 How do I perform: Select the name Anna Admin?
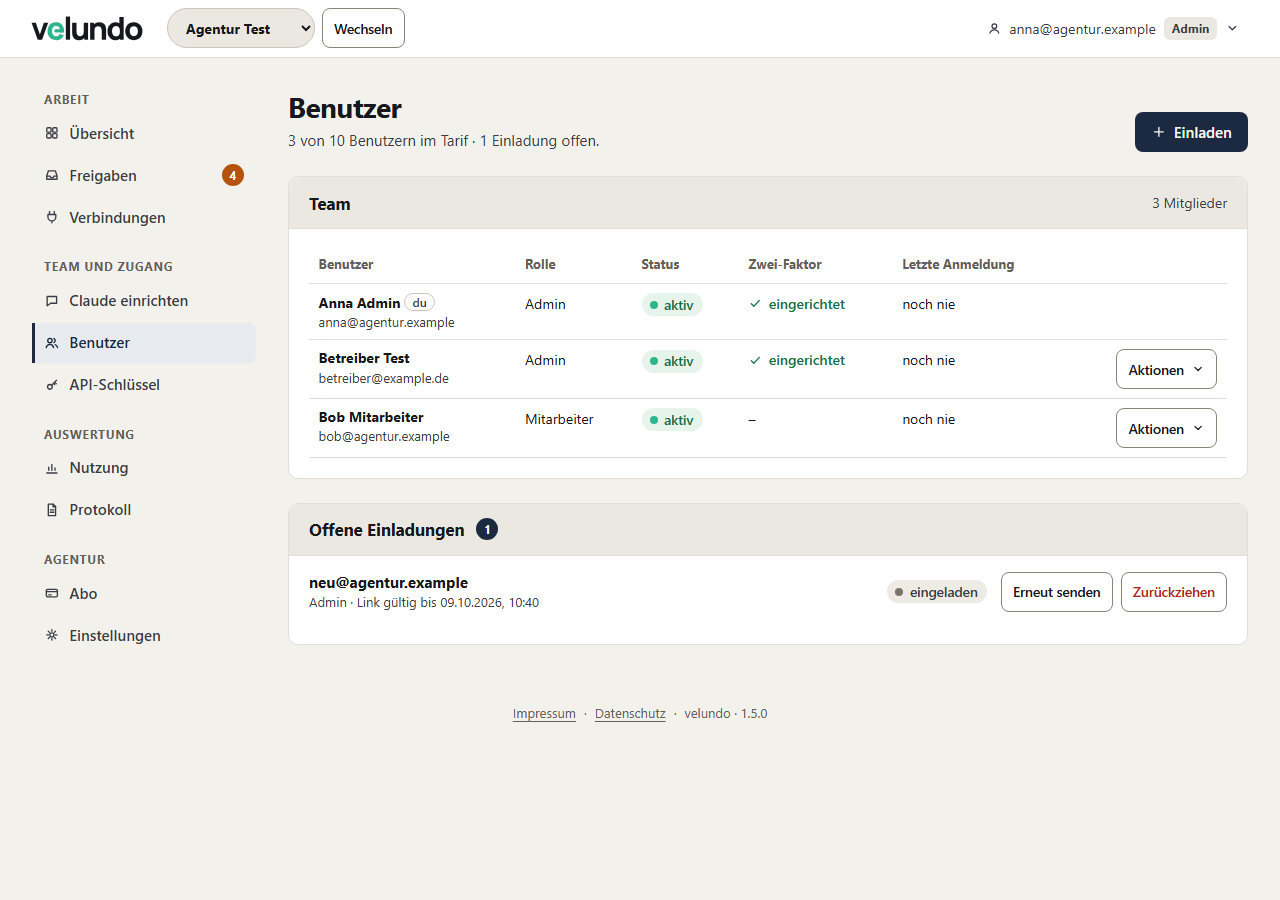click(x=360, y=303)
